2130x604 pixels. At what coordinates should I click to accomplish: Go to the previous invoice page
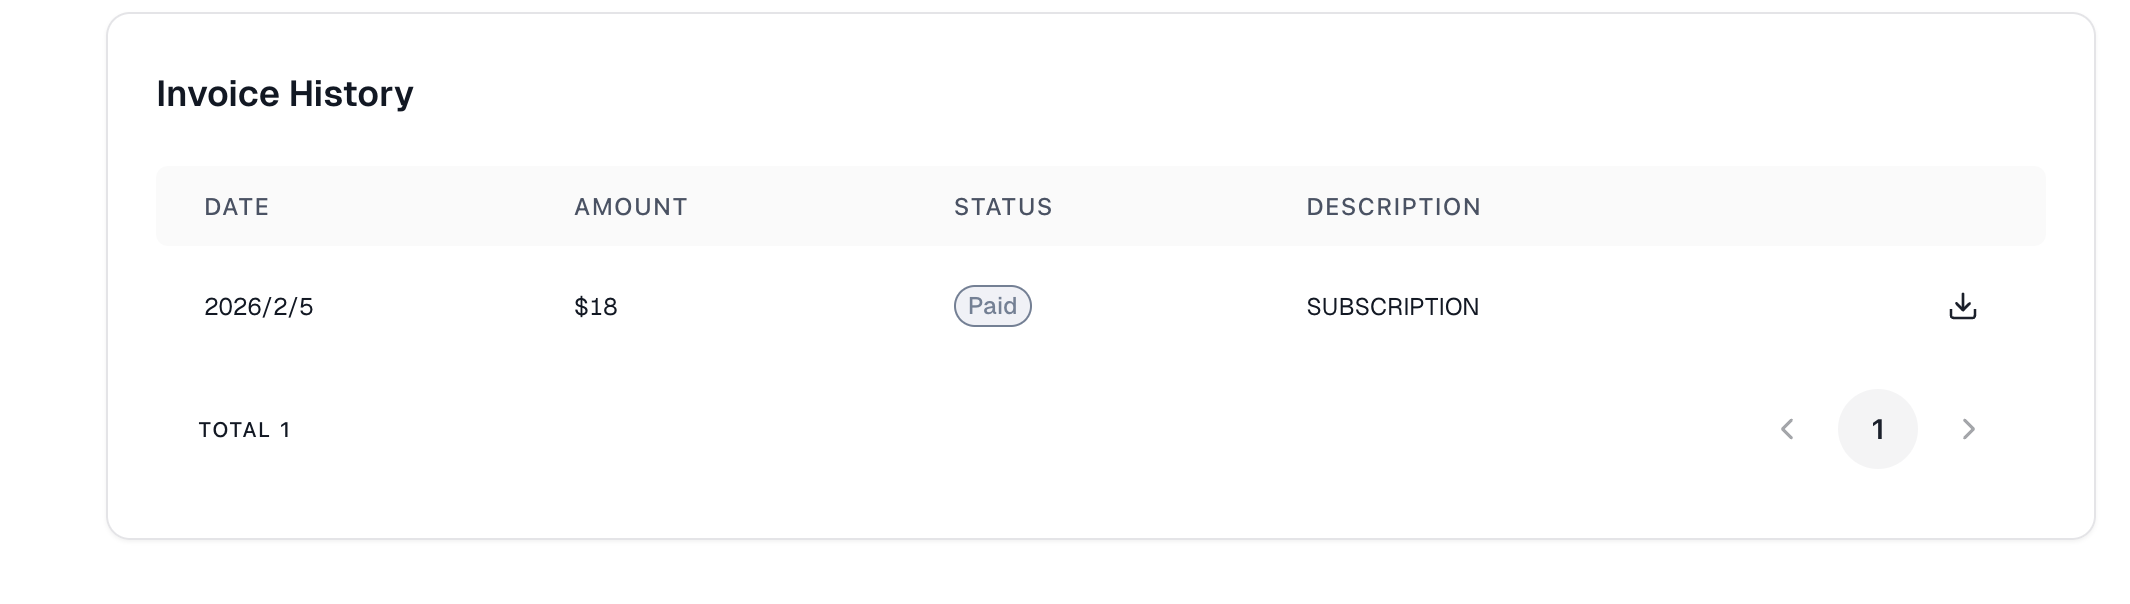tap(1788, 429)
